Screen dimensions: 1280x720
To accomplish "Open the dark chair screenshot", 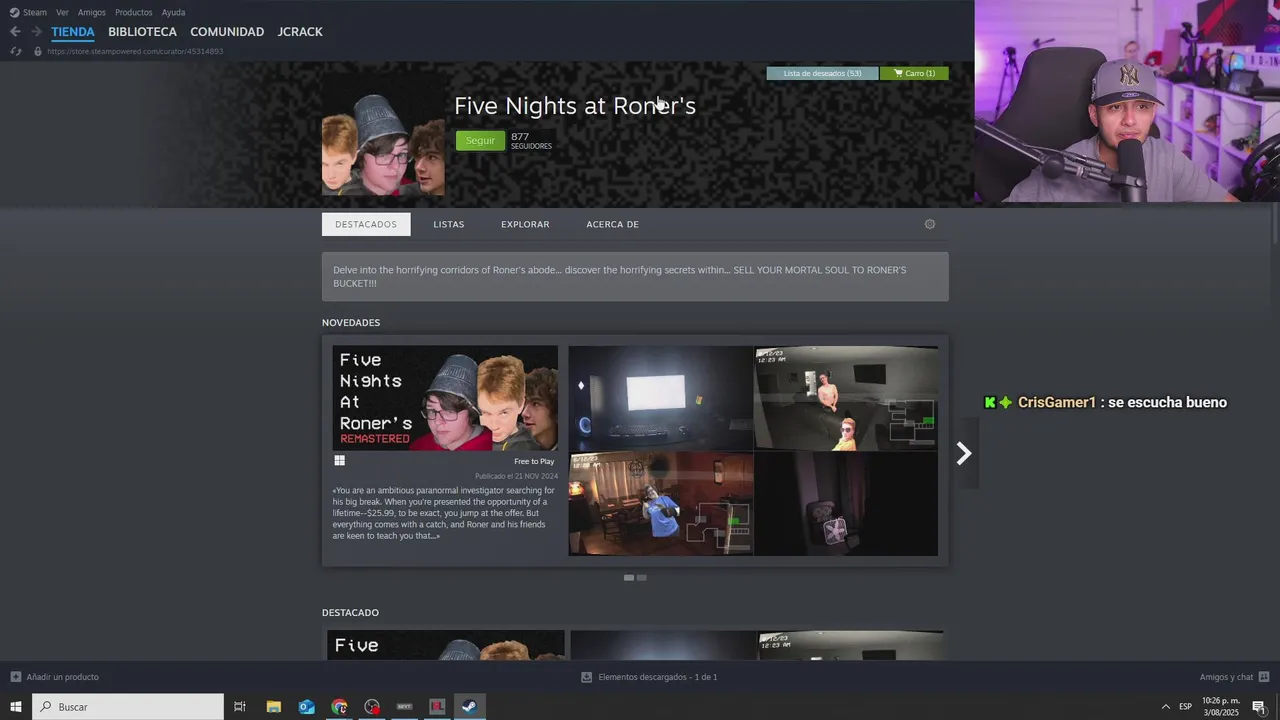I will [846, 504].
